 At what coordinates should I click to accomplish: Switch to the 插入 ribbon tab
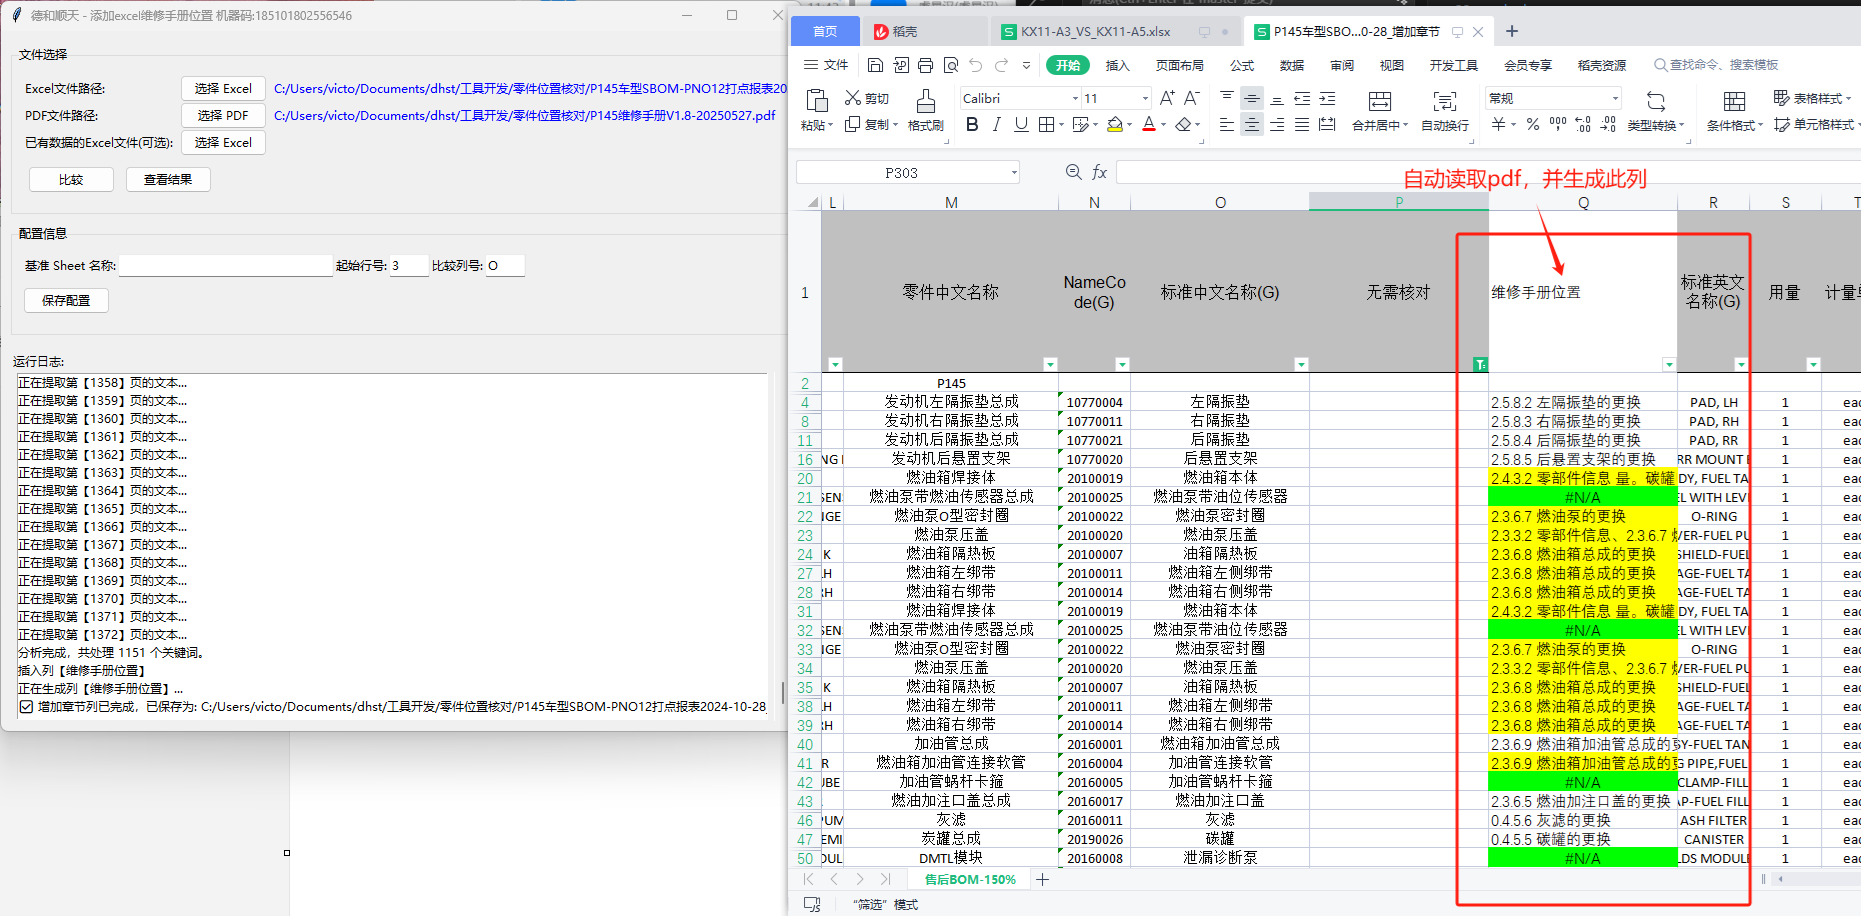pyautogui.click(x=1117, y=65)
